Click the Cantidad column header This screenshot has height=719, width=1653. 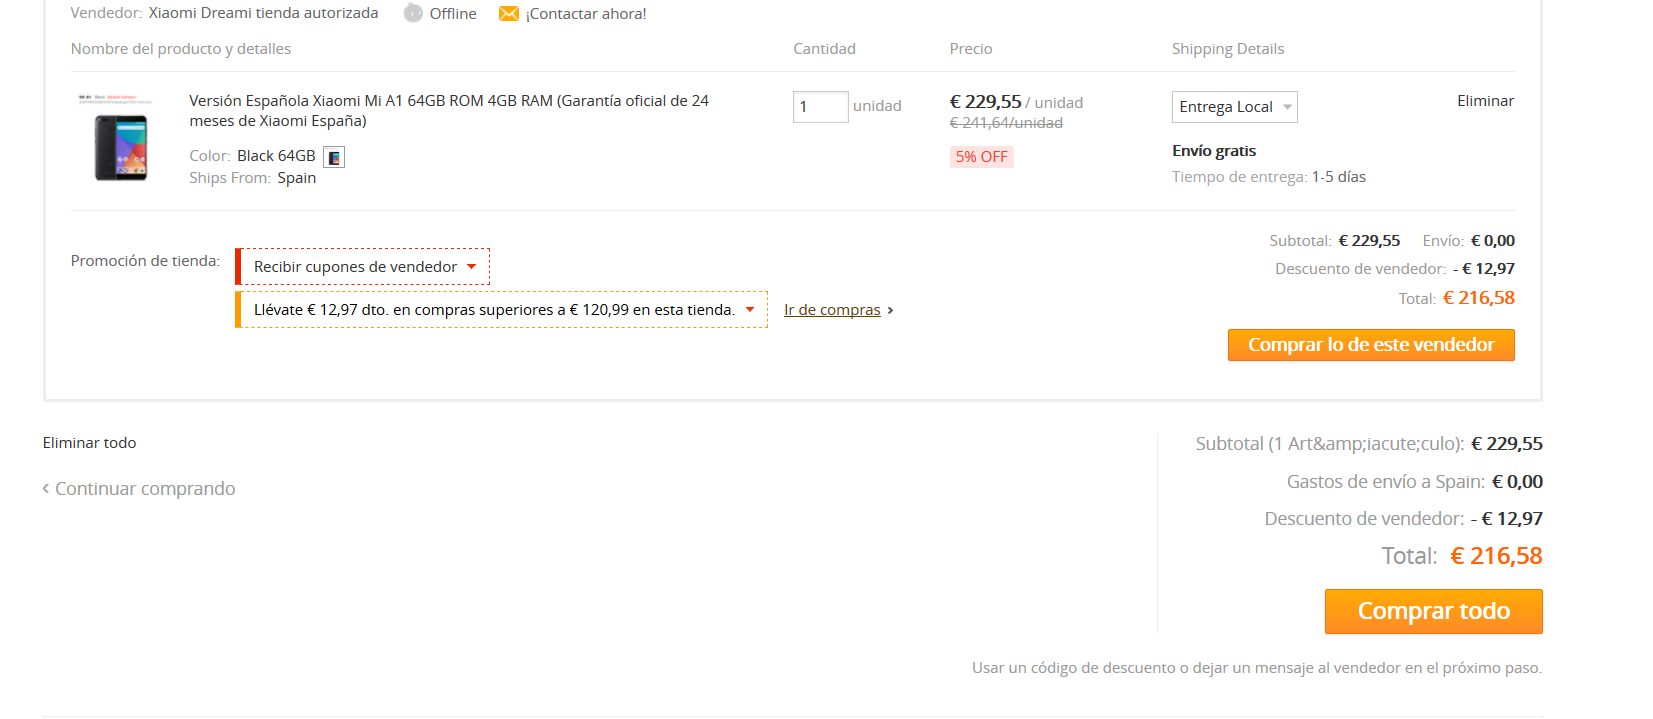(824, 49)
